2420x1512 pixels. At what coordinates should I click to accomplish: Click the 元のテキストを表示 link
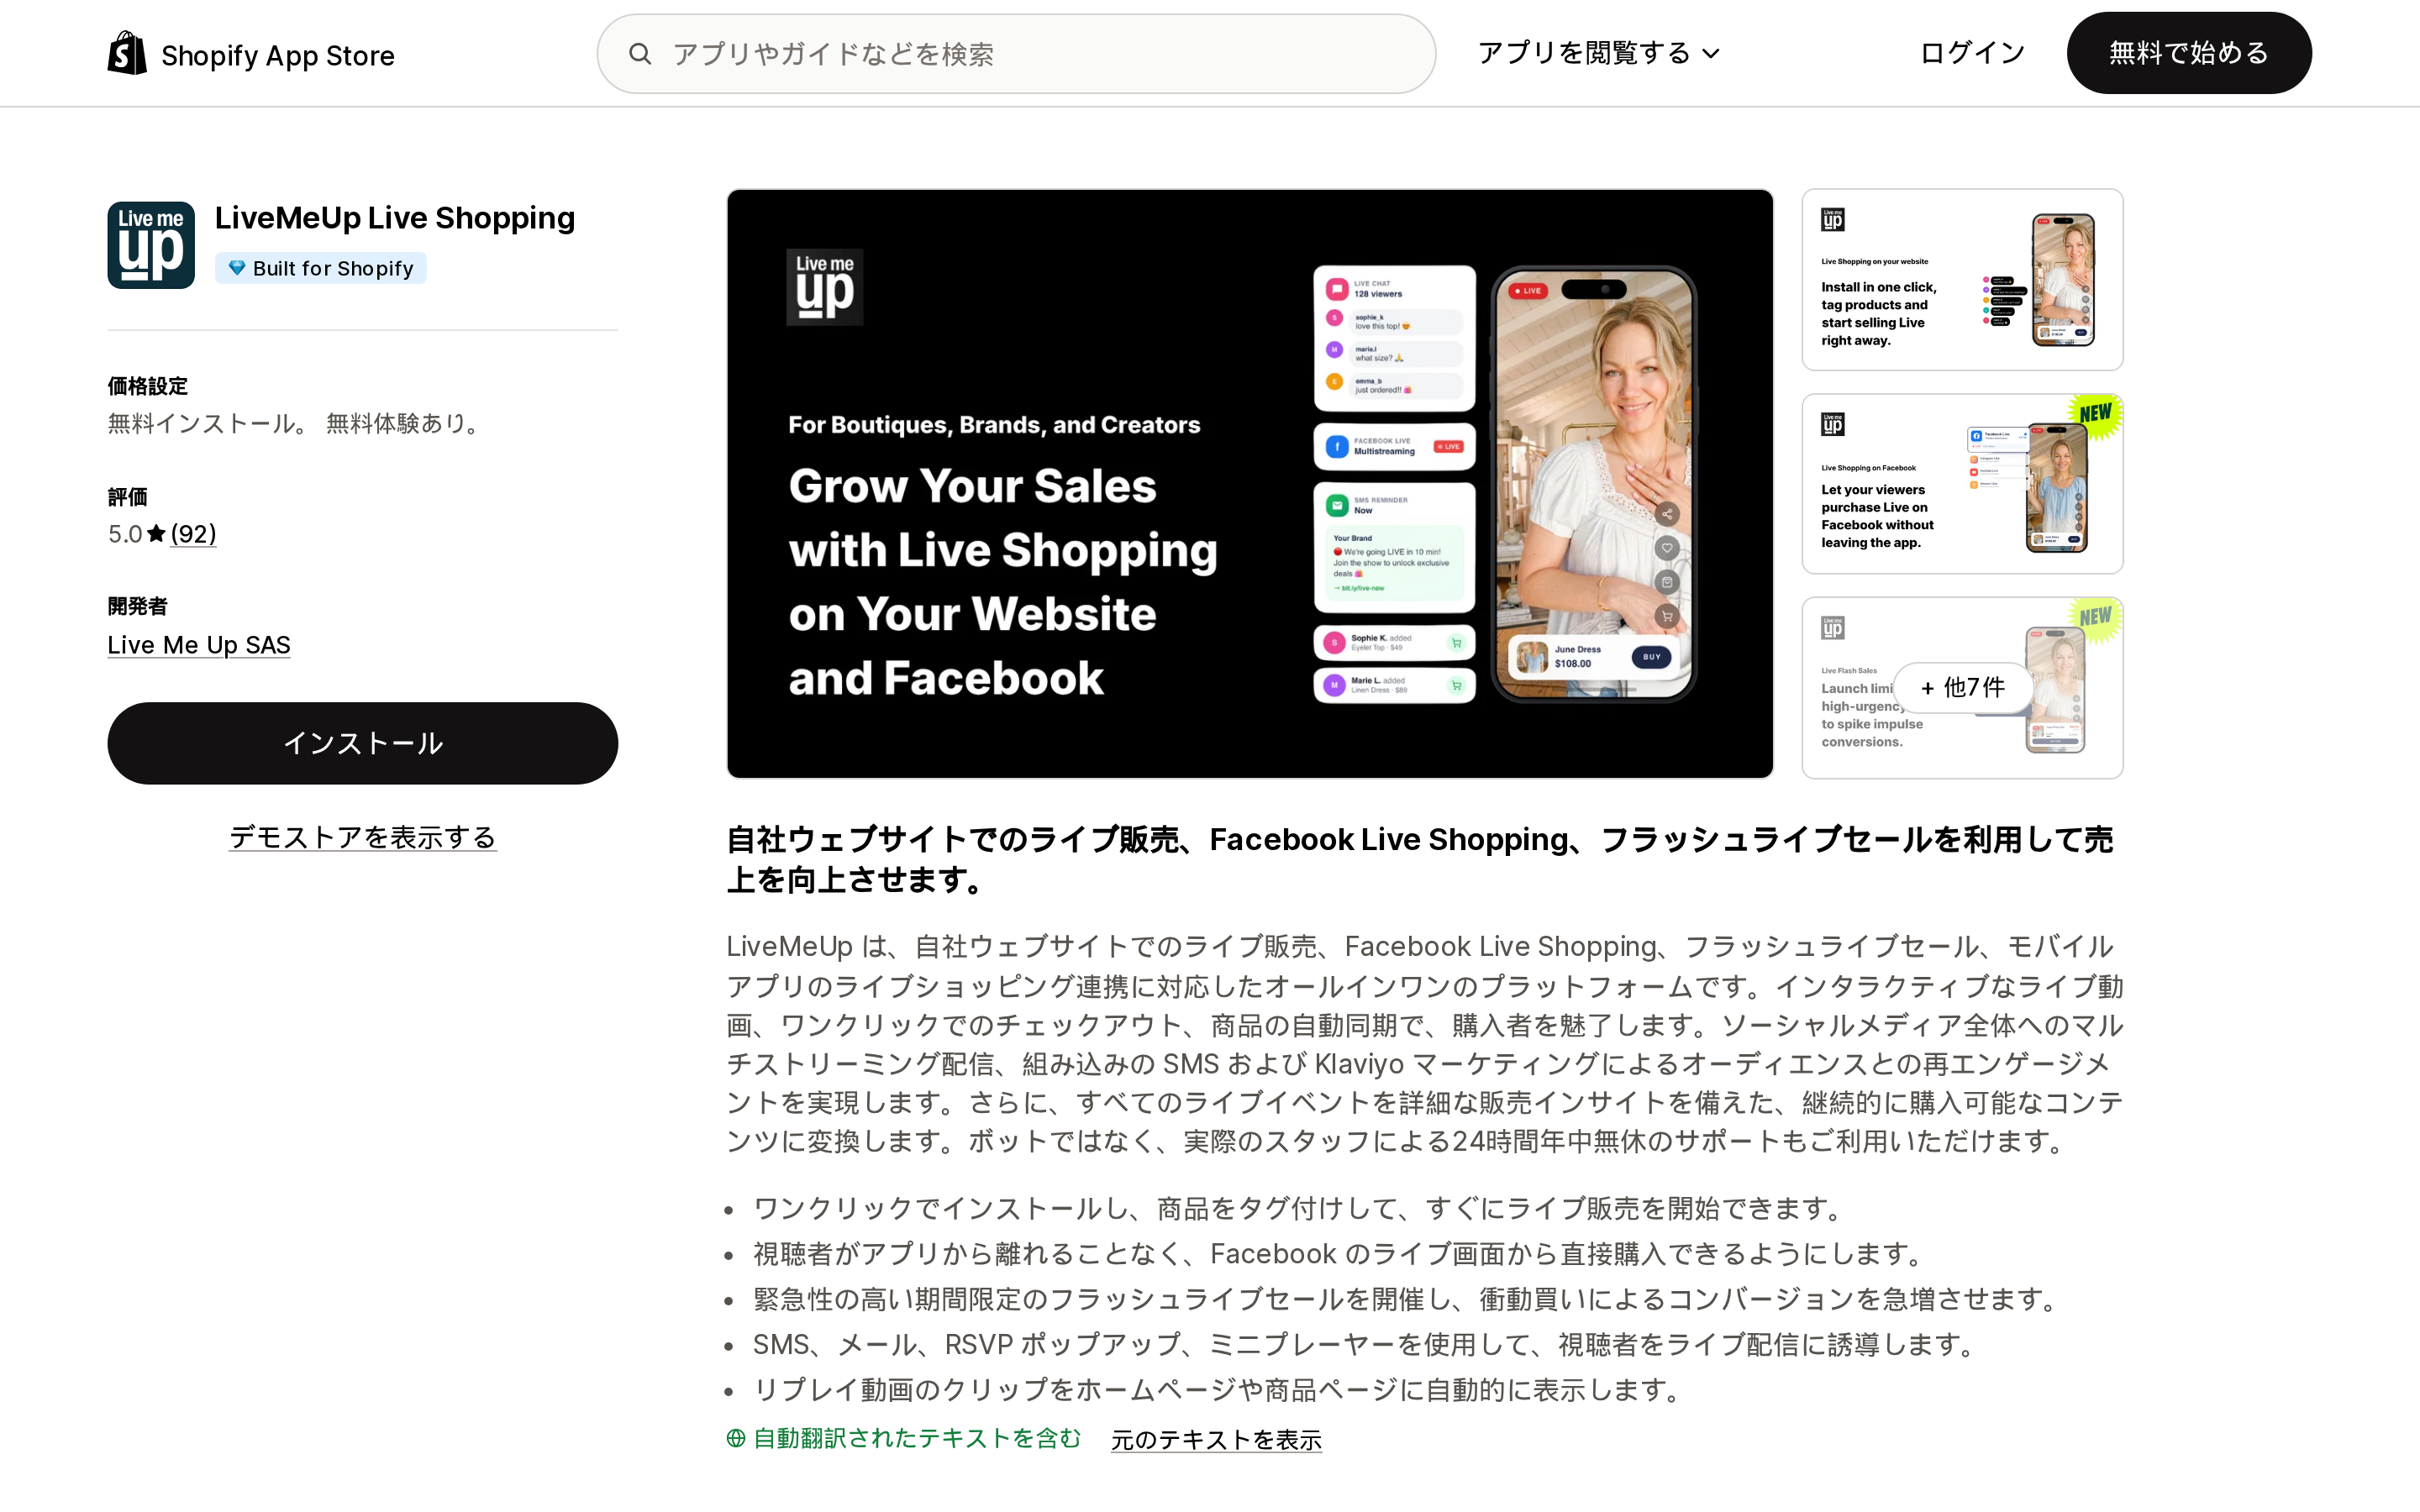(x=1216, y=1439)
